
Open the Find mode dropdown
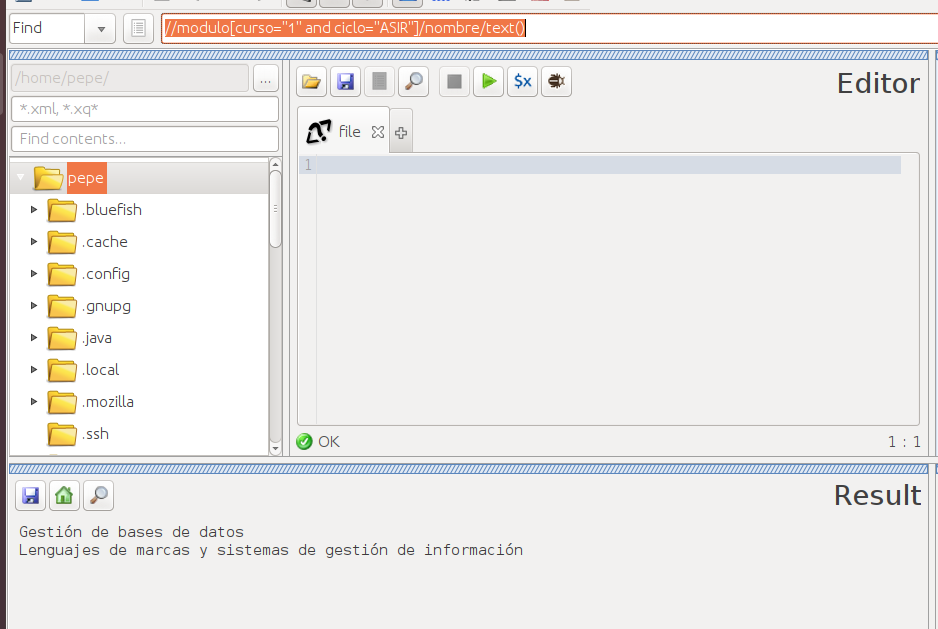tap(100, 29)
